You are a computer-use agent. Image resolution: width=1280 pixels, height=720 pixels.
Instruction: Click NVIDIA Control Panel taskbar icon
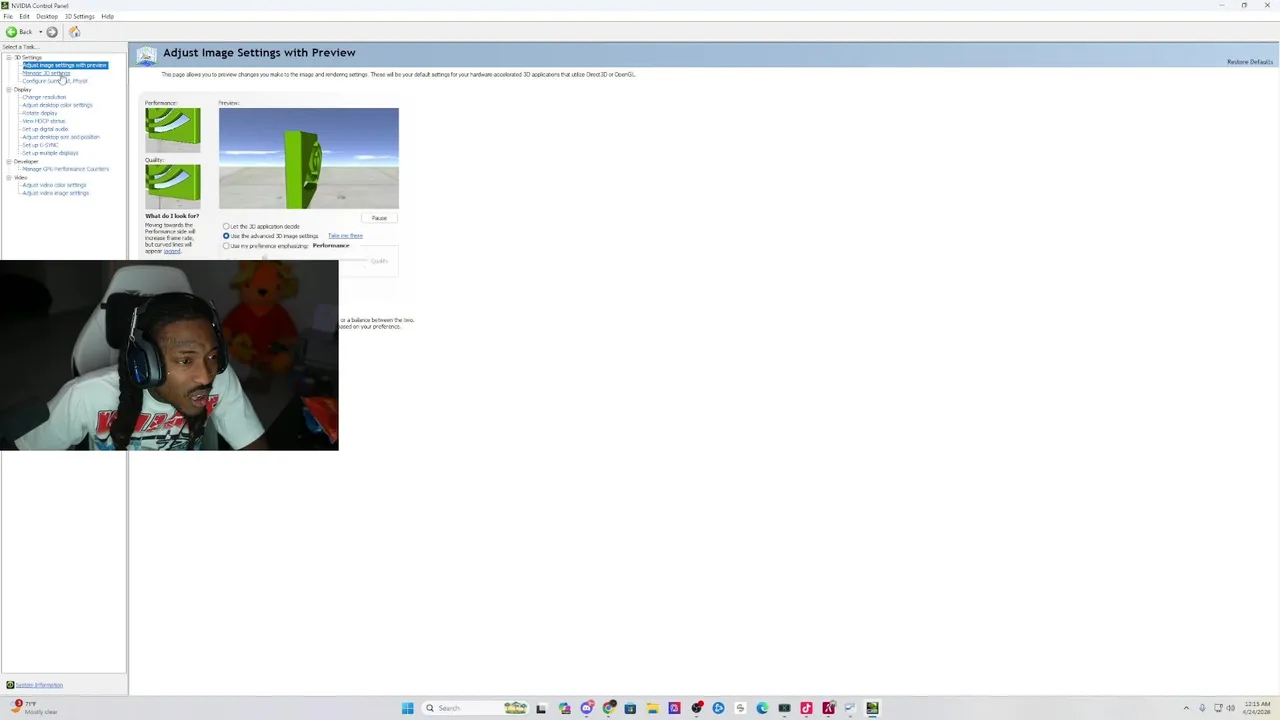[x=872, y=708]
